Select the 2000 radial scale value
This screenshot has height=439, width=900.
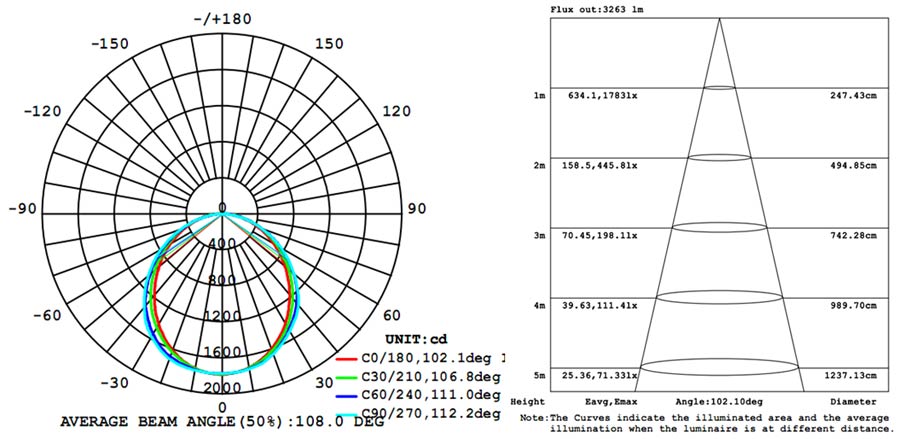pyautogui.click(x=222, y=388)
